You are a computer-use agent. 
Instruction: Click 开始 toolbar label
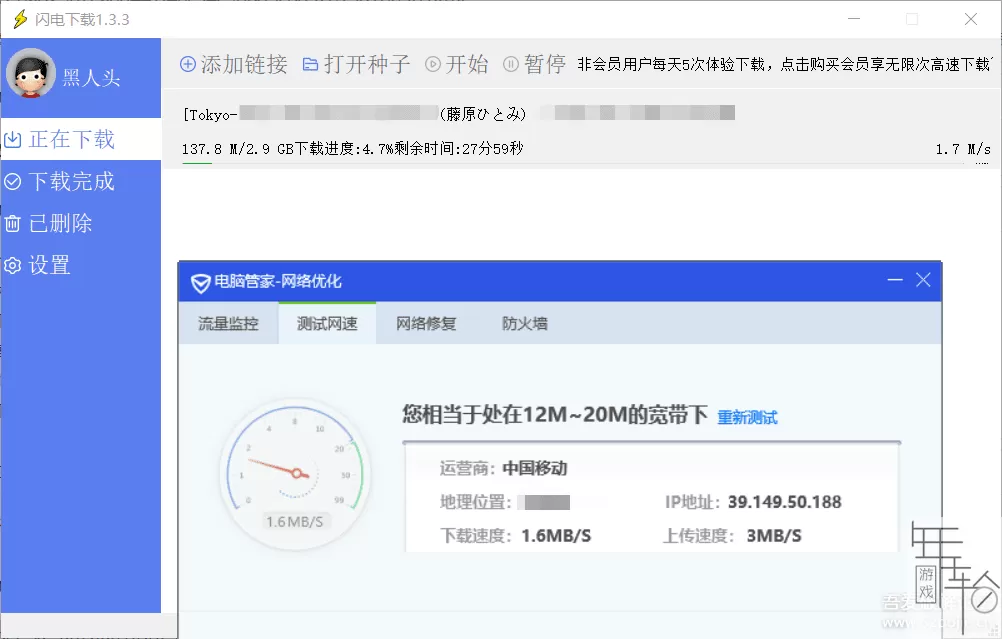467,64
